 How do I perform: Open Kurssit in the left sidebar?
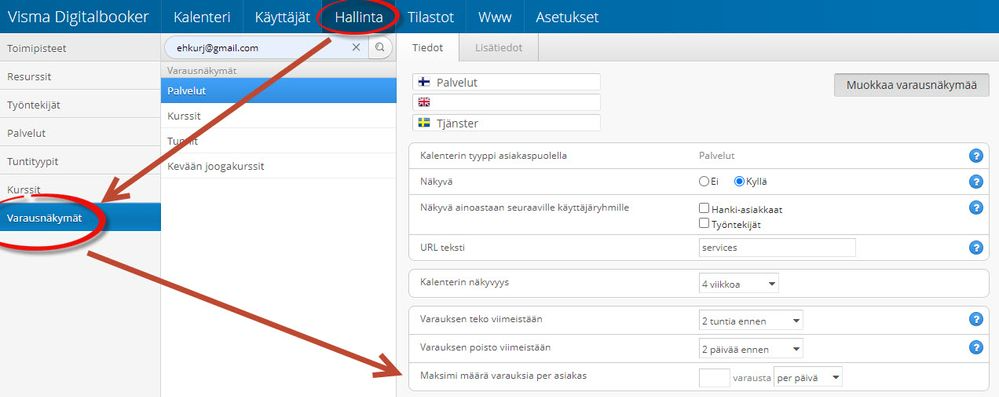tap(80, 189)
